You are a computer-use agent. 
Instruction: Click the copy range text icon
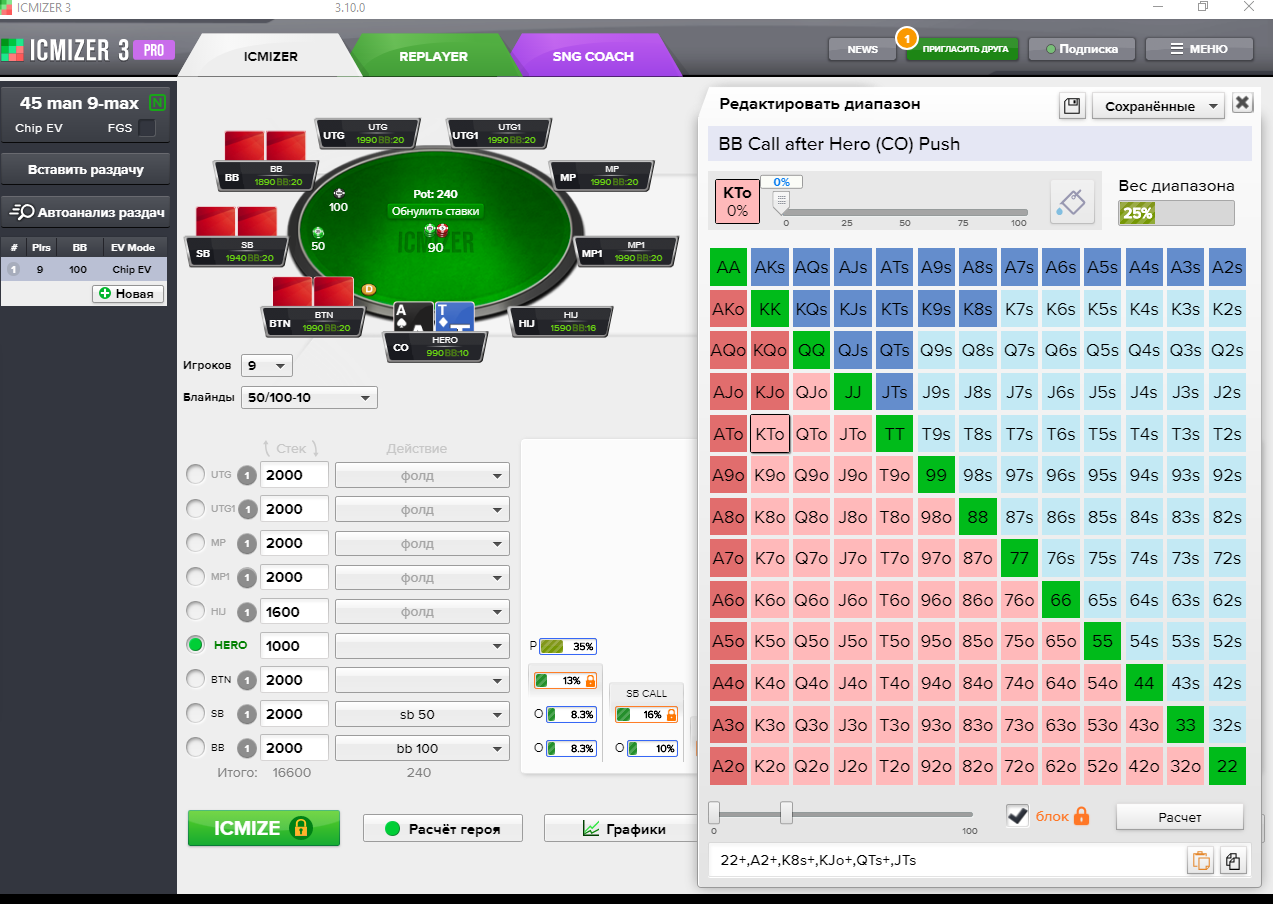(1233, 860)
